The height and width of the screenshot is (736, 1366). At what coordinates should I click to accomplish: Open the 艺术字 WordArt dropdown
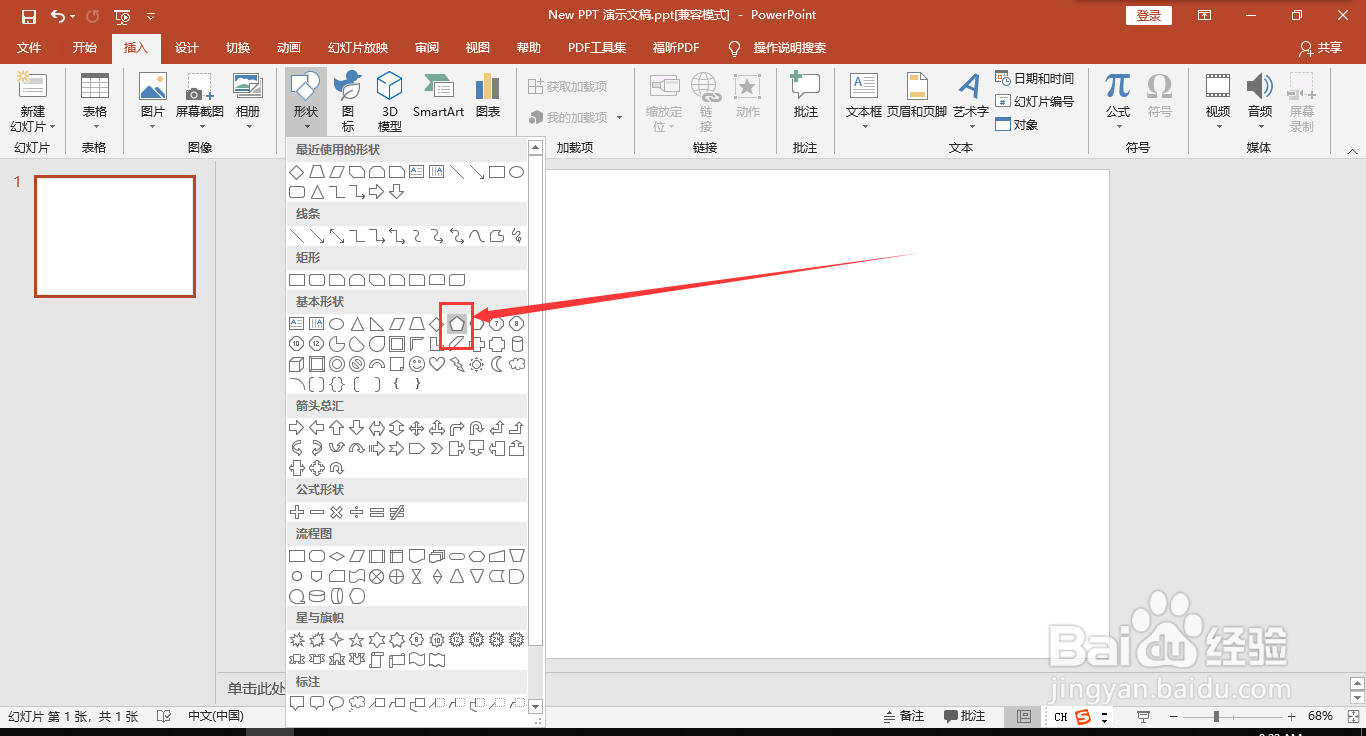(970, 101)
